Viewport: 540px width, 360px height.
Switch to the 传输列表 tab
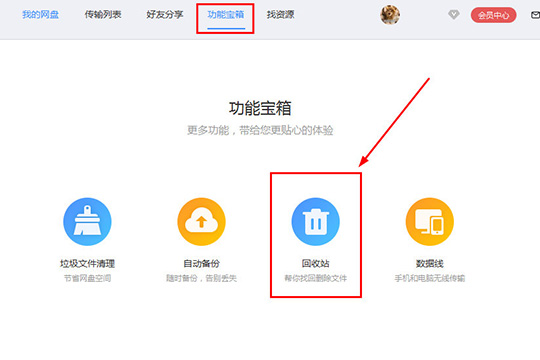(103, 14)
